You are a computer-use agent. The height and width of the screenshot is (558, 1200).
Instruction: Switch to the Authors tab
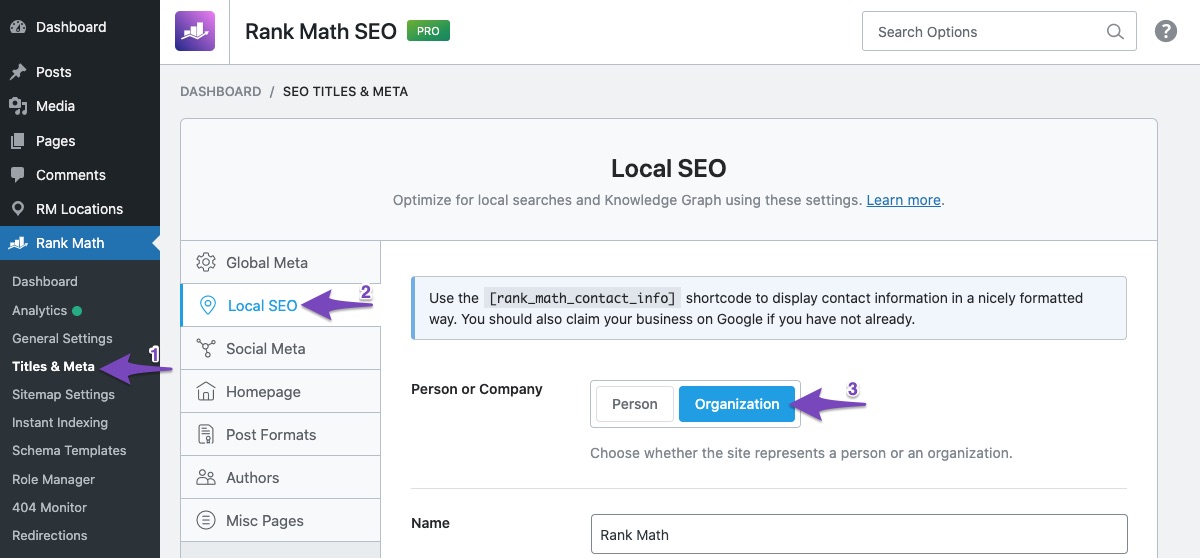(281, 478)
